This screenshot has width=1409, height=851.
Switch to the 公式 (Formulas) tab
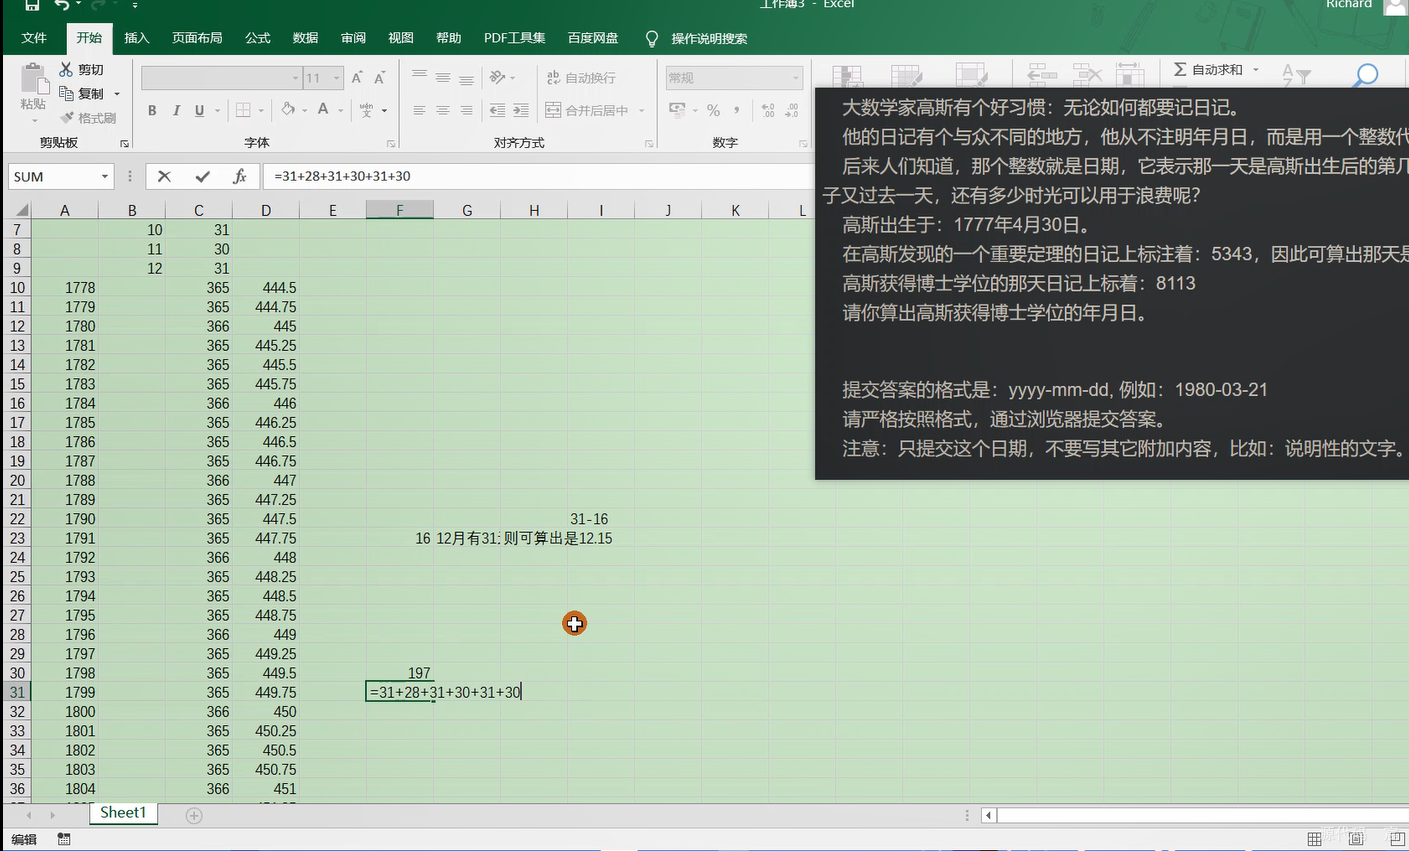[258, 38]
